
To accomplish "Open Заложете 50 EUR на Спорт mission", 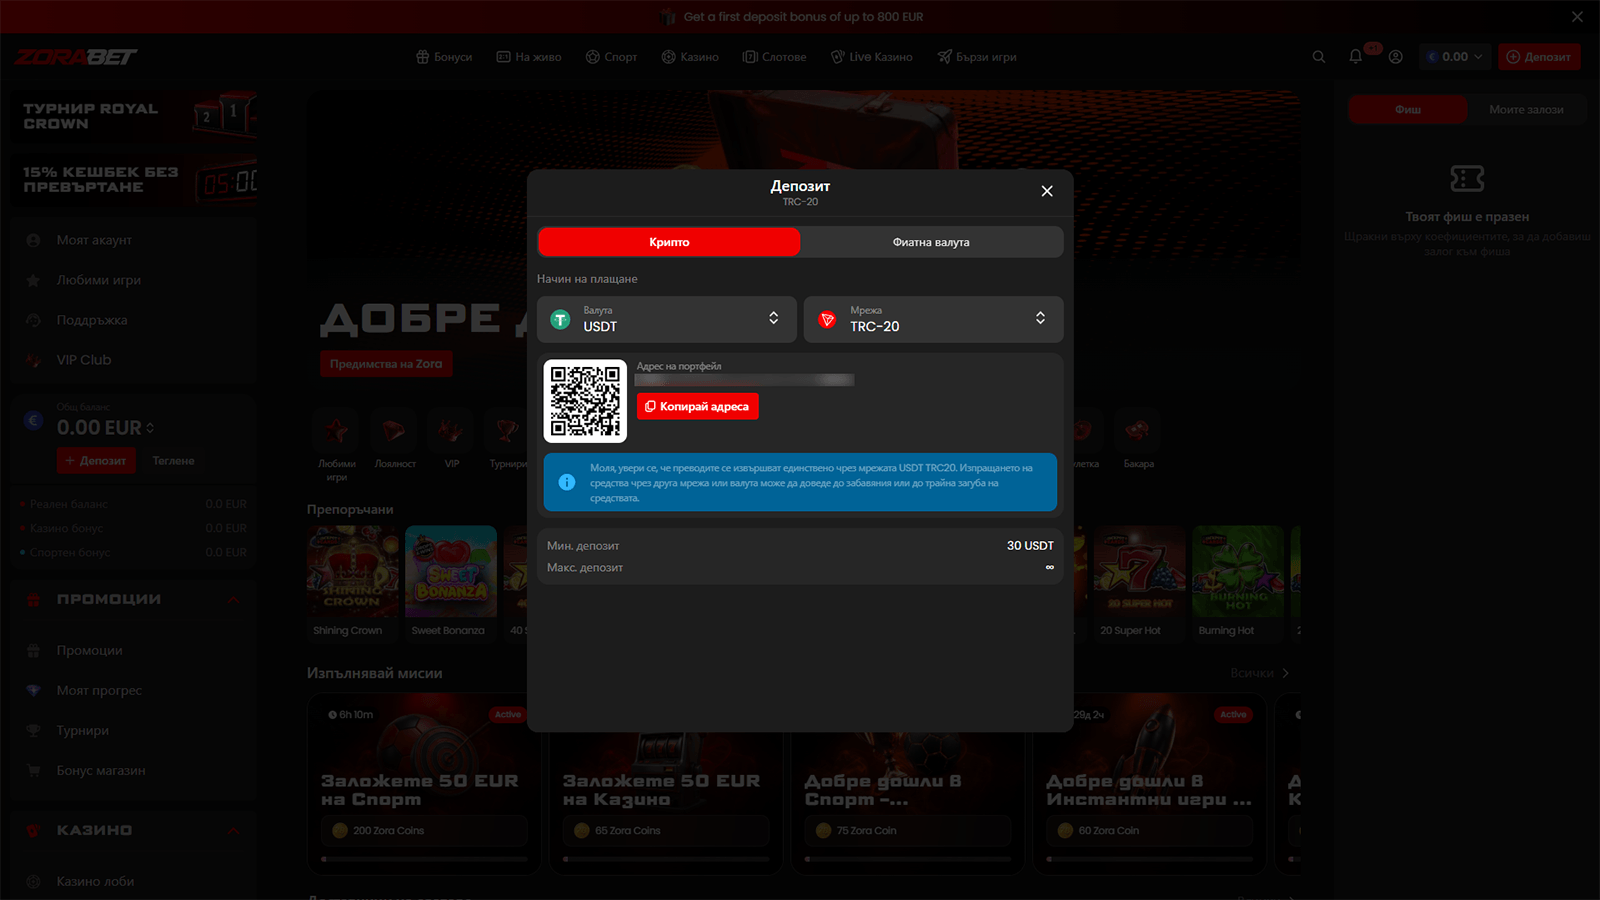I will [x=424, y=785].
